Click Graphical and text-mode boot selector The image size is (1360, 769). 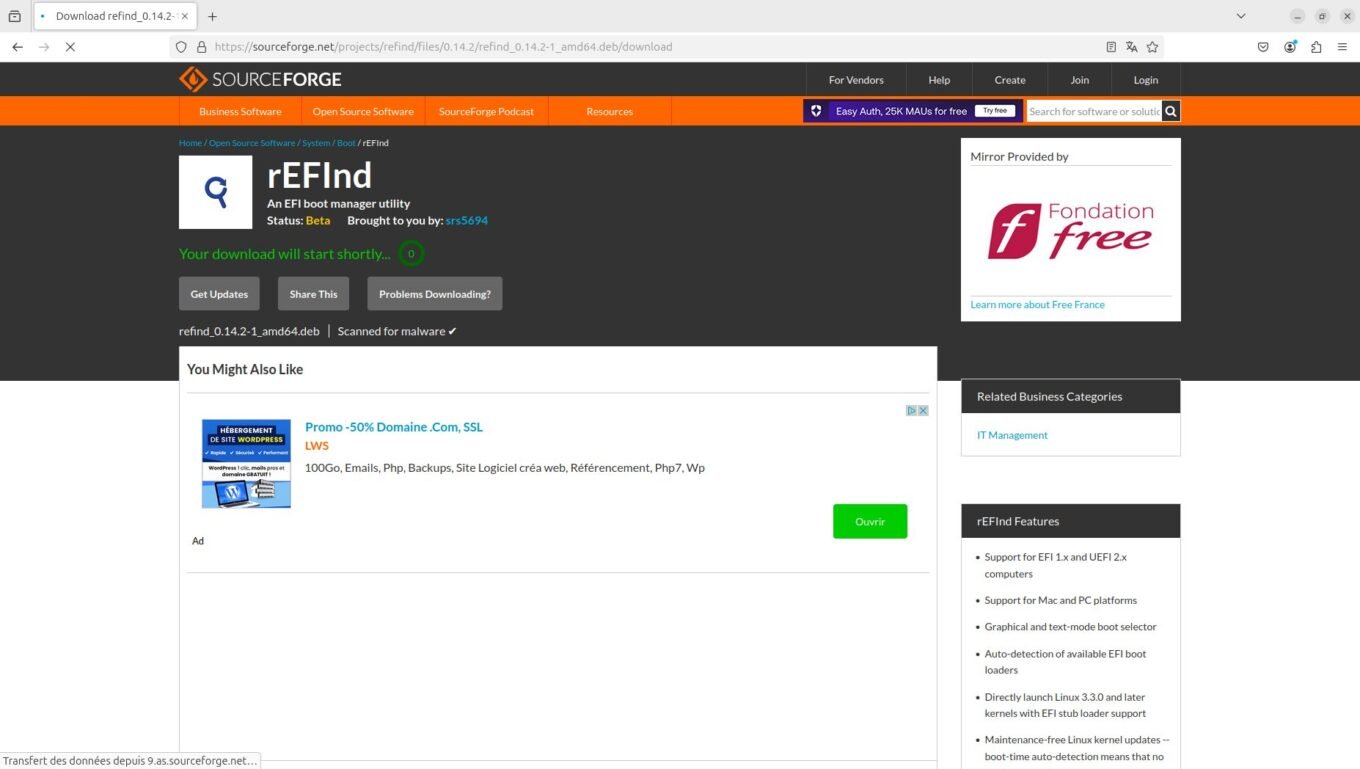coord(1070,627)
